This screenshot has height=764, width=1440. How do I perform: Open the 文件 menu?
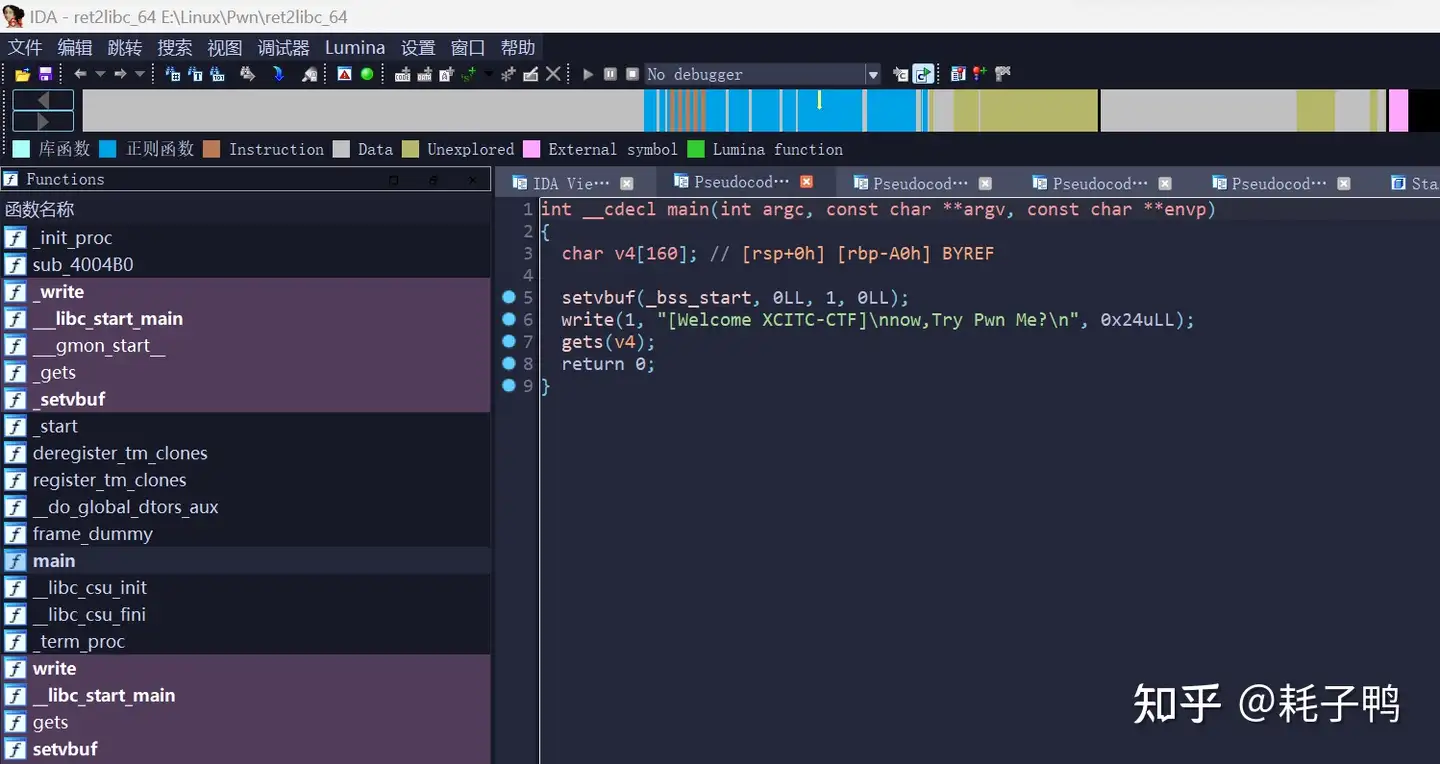(26, 47)
